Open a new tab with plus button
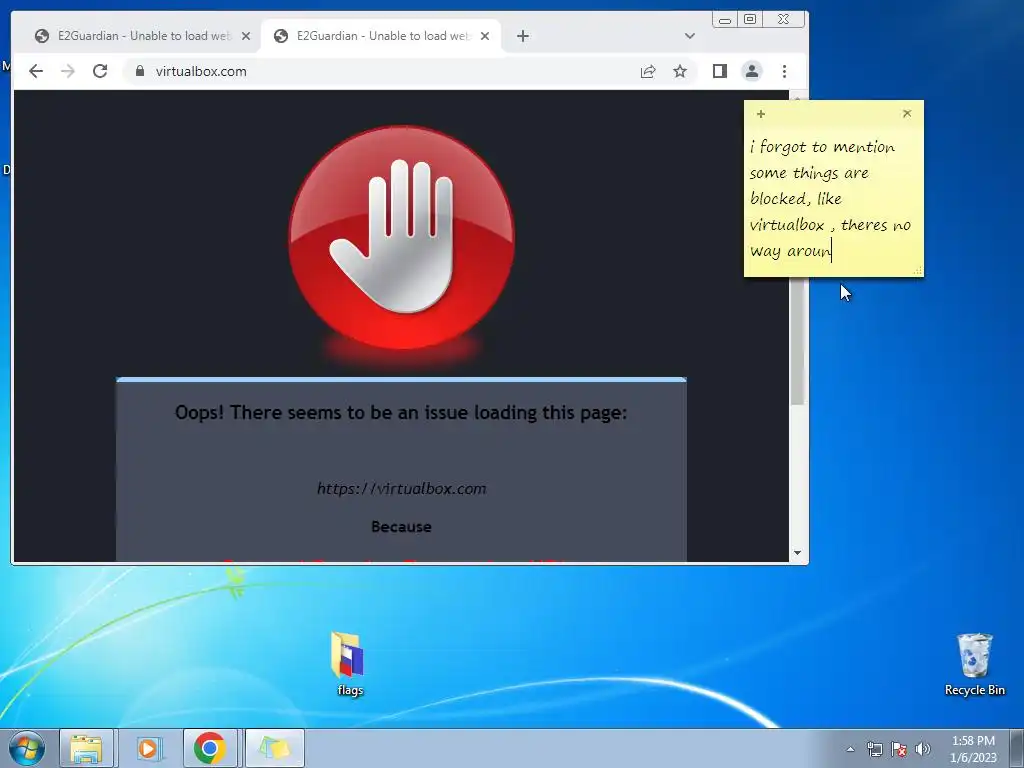Screen dimensions: 1024x768 pos(522,36)
